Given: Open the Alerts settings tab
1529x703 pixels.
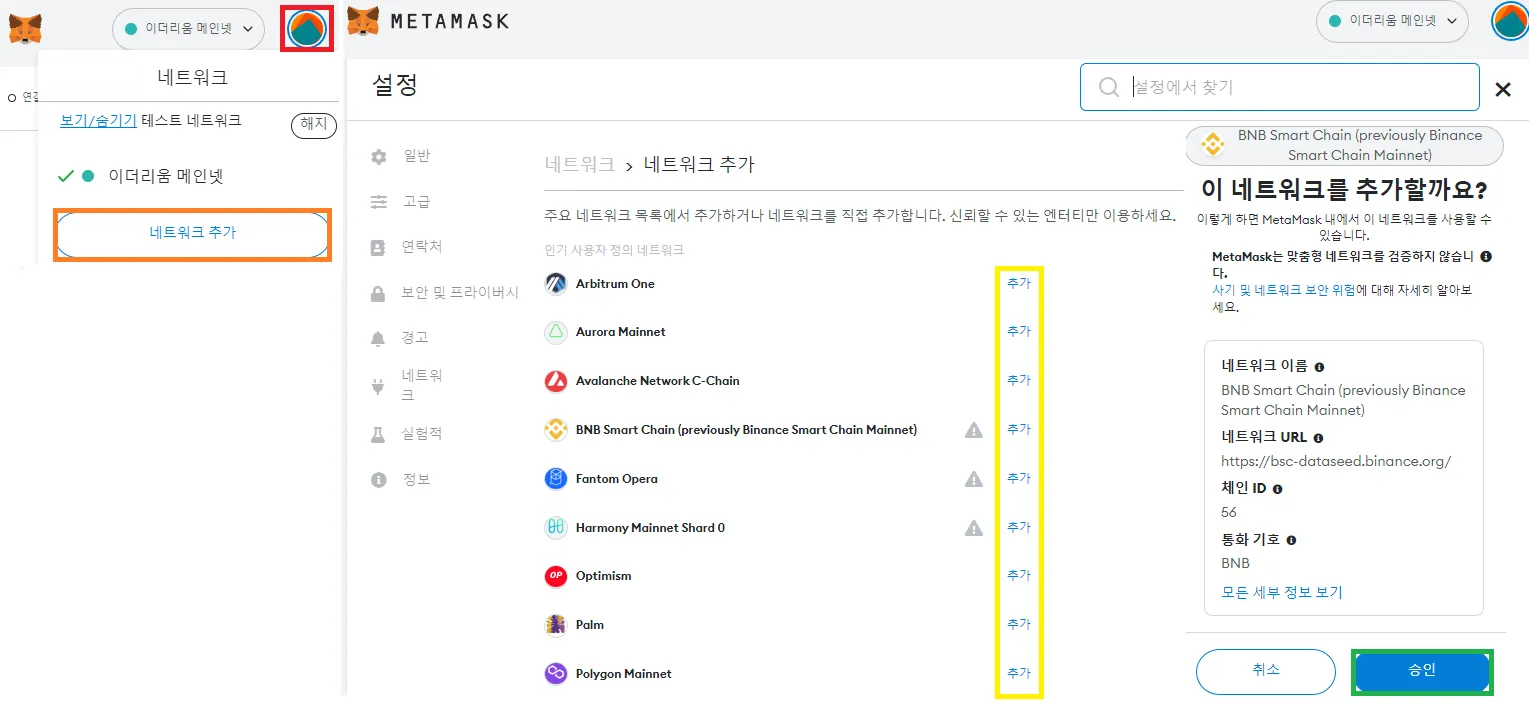Looking at the screenshot, I should click(x=415, y=338).
